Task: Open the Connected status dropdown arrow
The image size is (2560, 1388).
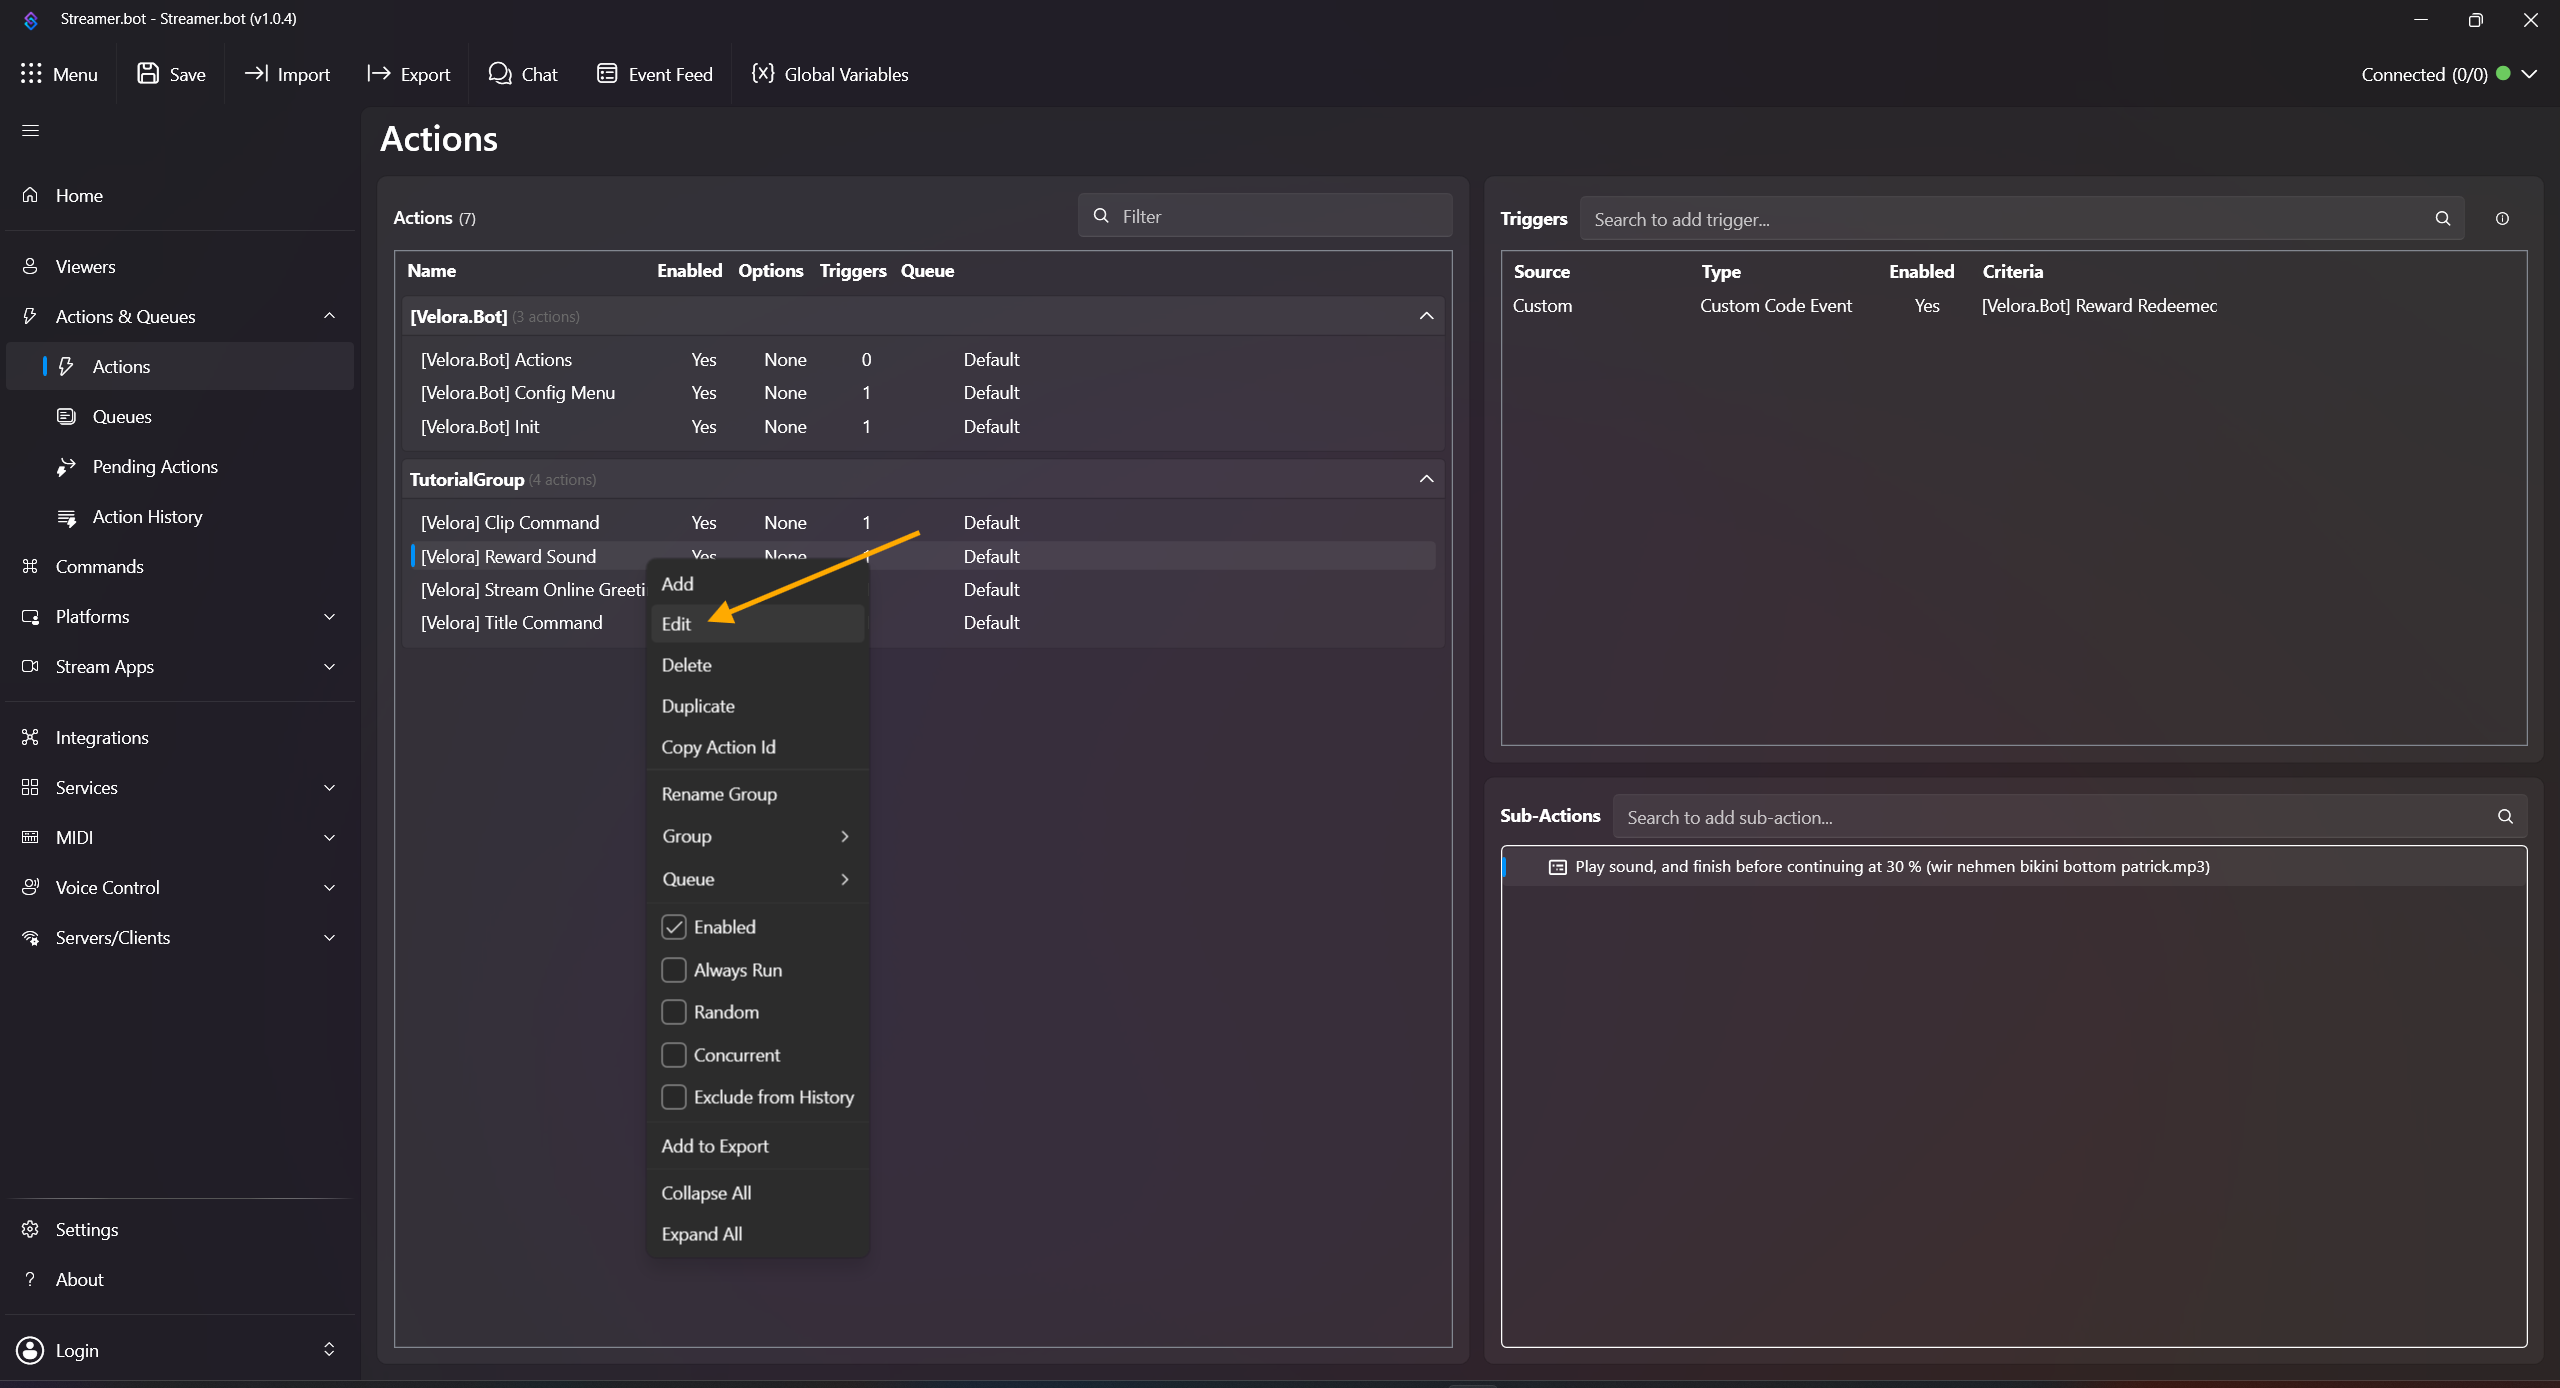Action: (x=2530, y=74)
